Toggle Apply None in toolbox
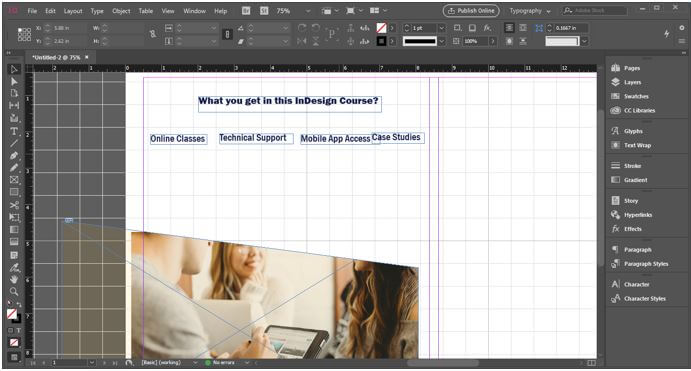 coord(14,342)
